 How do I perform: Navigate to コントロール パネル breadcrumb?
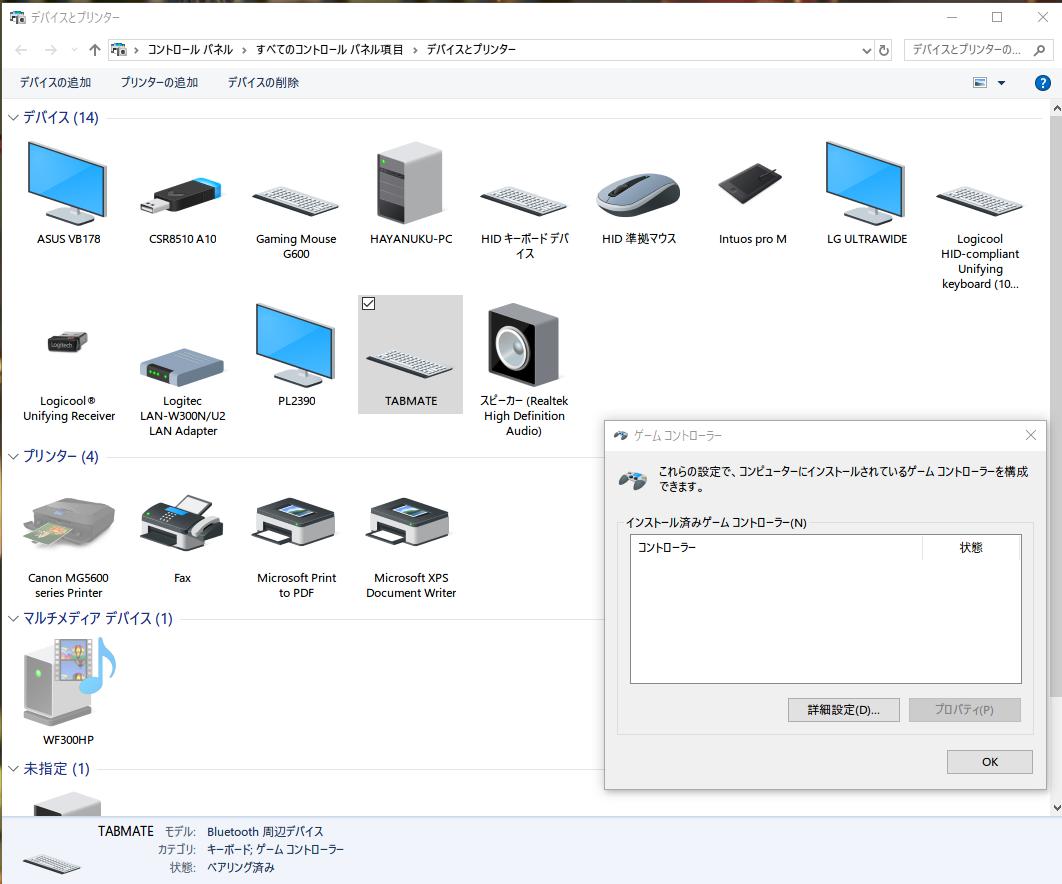pyautogui.click(x=190, y=49)
